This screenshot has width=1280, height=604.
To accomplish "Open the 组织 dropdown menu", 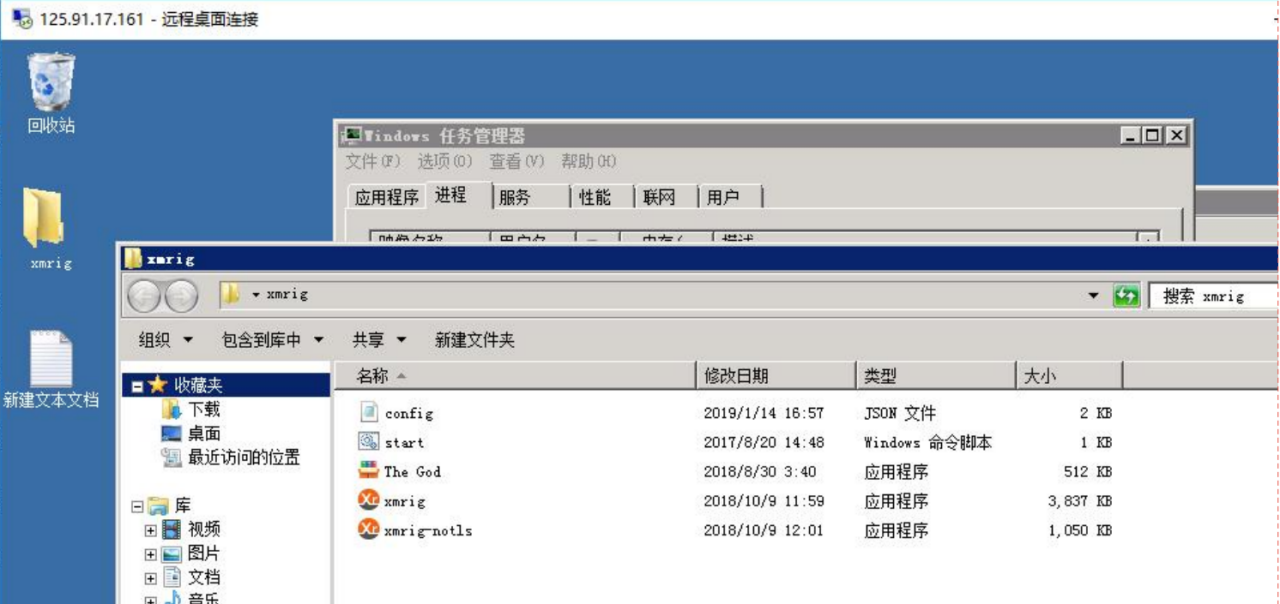I will point(166,340).
